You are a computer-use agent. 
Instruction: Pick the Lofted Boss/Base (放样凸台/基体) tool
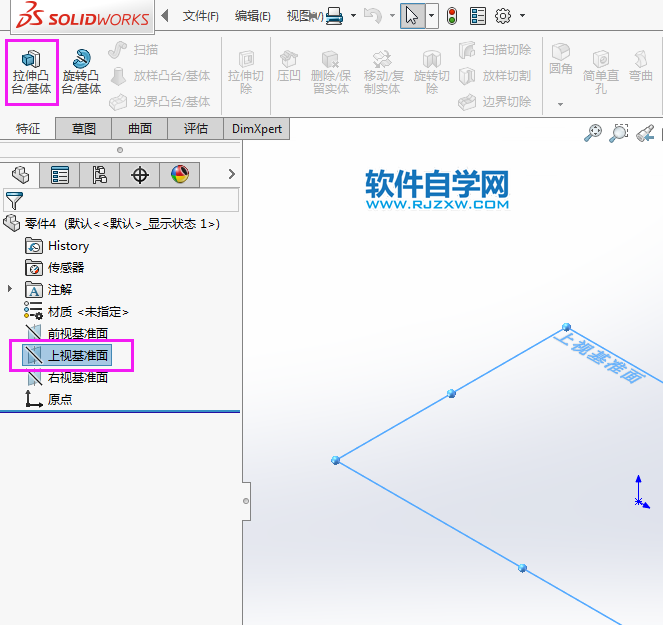tap(159, 76)
